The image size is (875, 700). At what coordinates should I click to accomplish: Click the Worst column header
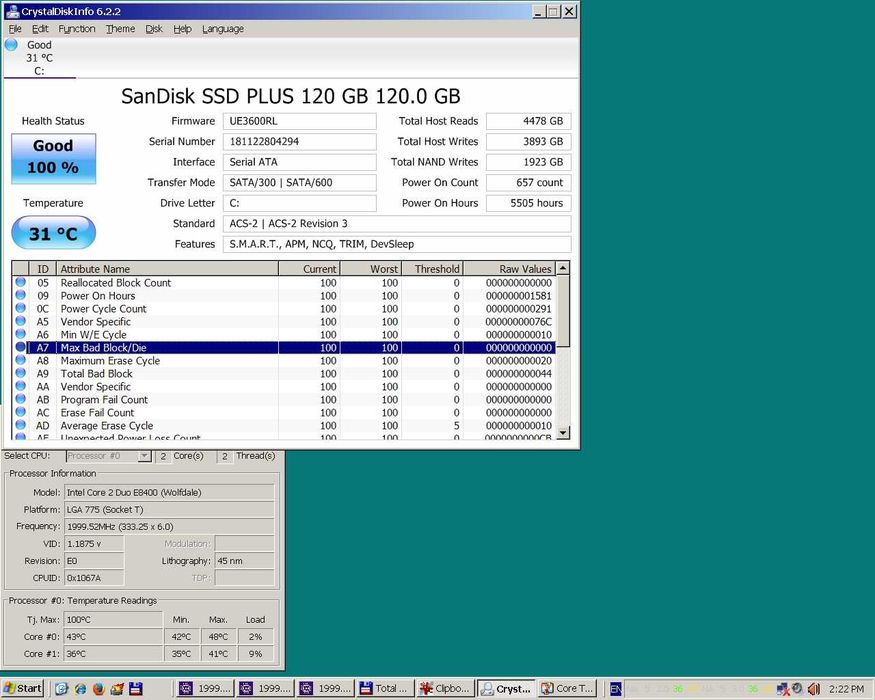click(371, 269)
